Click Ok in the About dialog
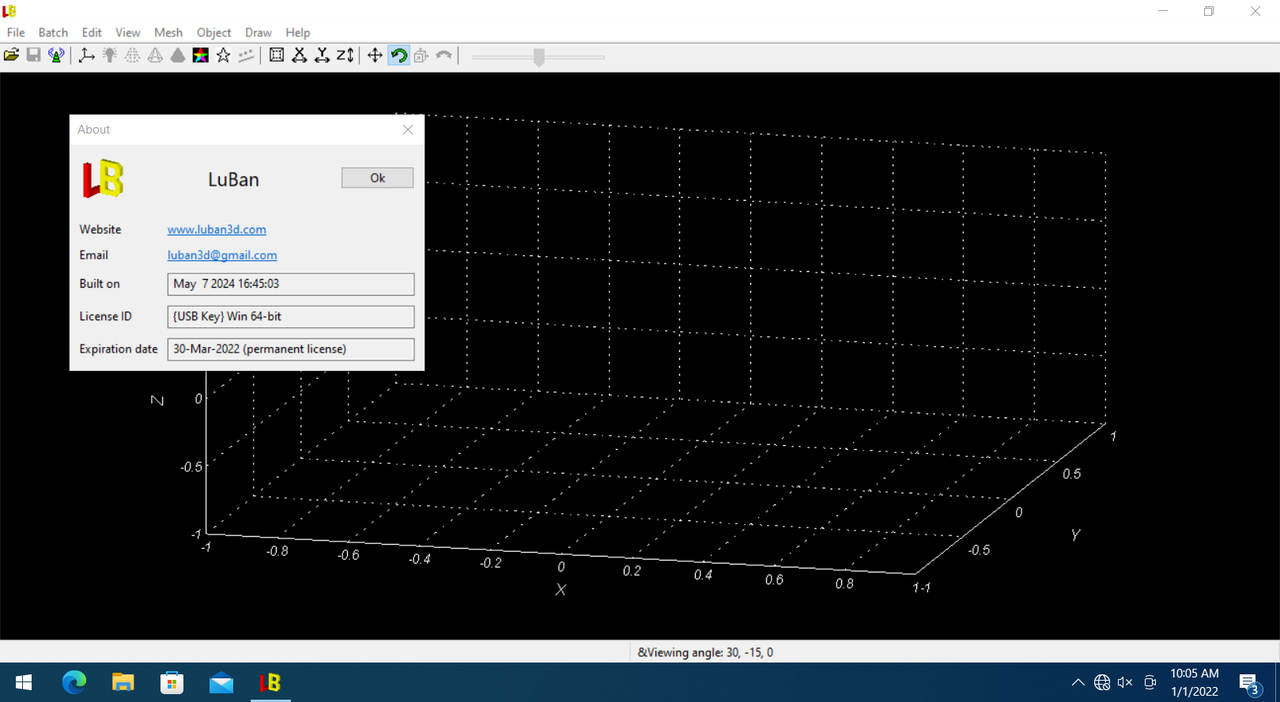This screenshot has width=1280, height=702. pos(377,178)
